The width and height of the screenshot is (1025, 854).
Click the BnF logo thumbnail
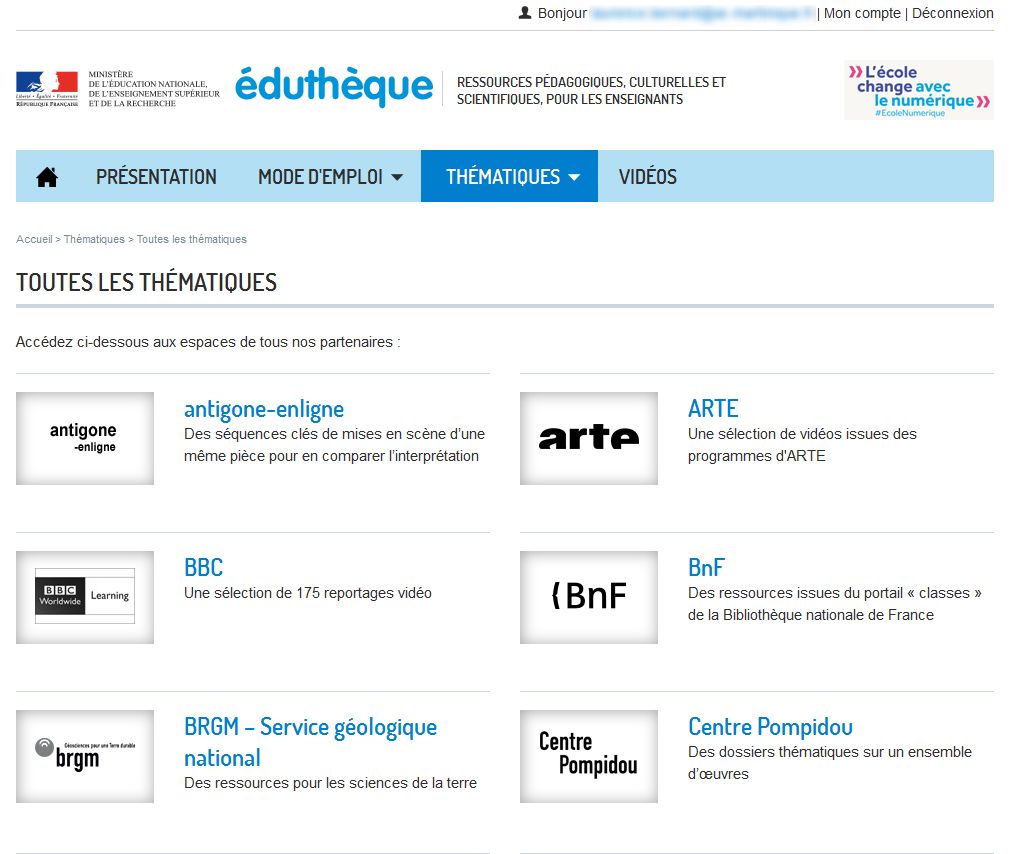589,597
